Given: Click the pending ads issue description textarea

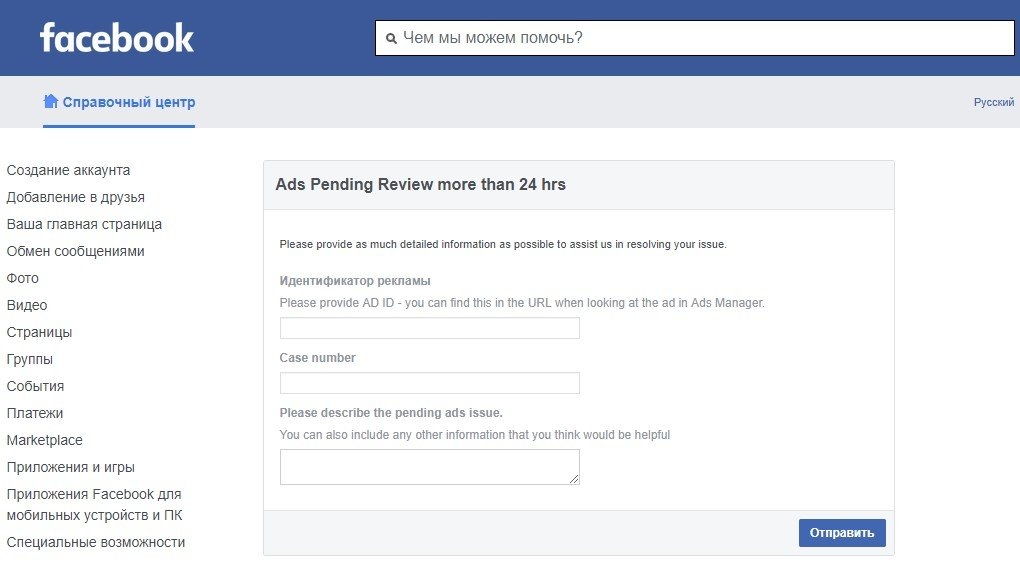Looking at the screenshot, I should (429, 466).
